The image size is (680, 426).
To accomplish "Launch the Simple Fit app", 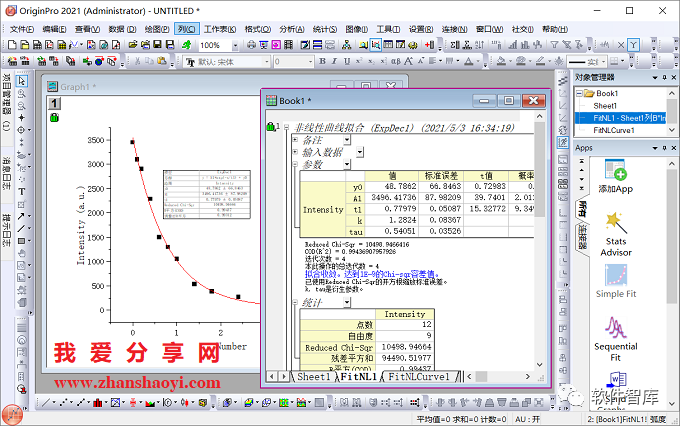I will 616,281.
